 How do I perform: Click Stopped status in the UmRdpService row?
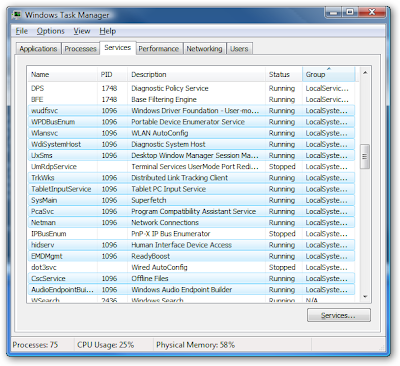(282, 167)
